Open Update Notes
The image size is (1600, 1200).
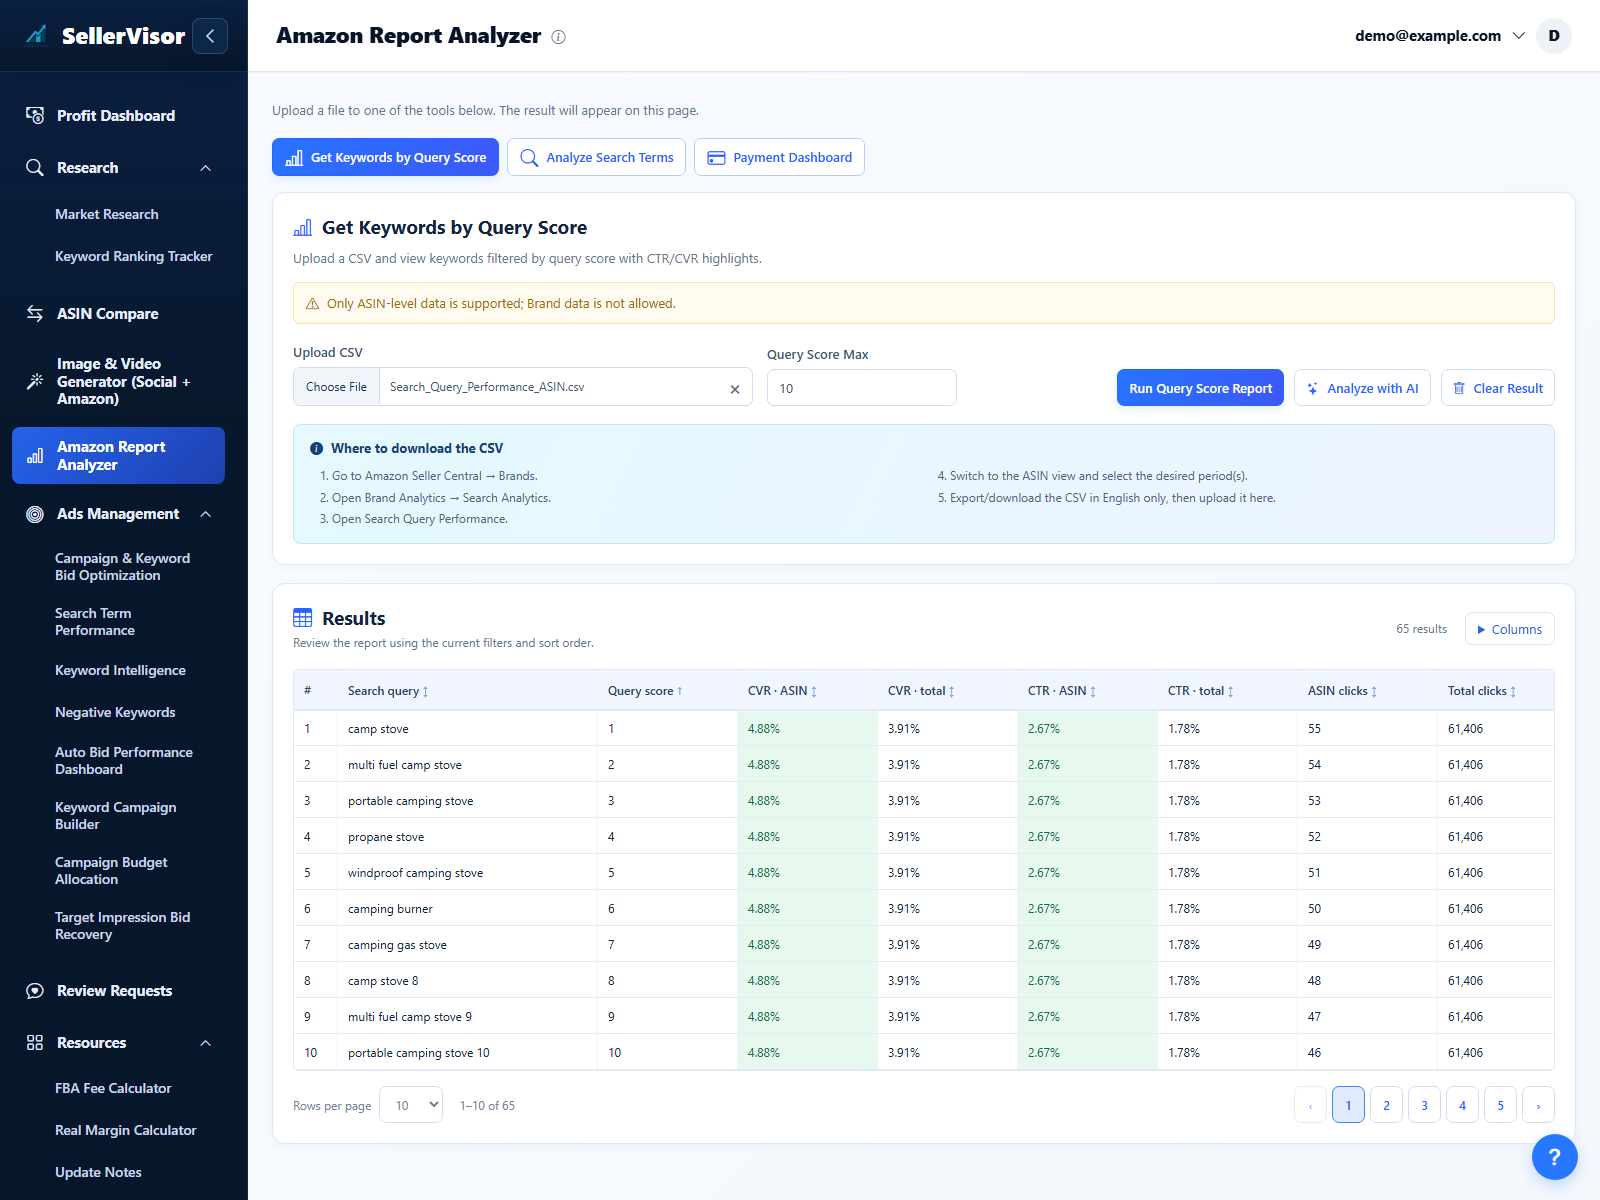coord(98,1172)
